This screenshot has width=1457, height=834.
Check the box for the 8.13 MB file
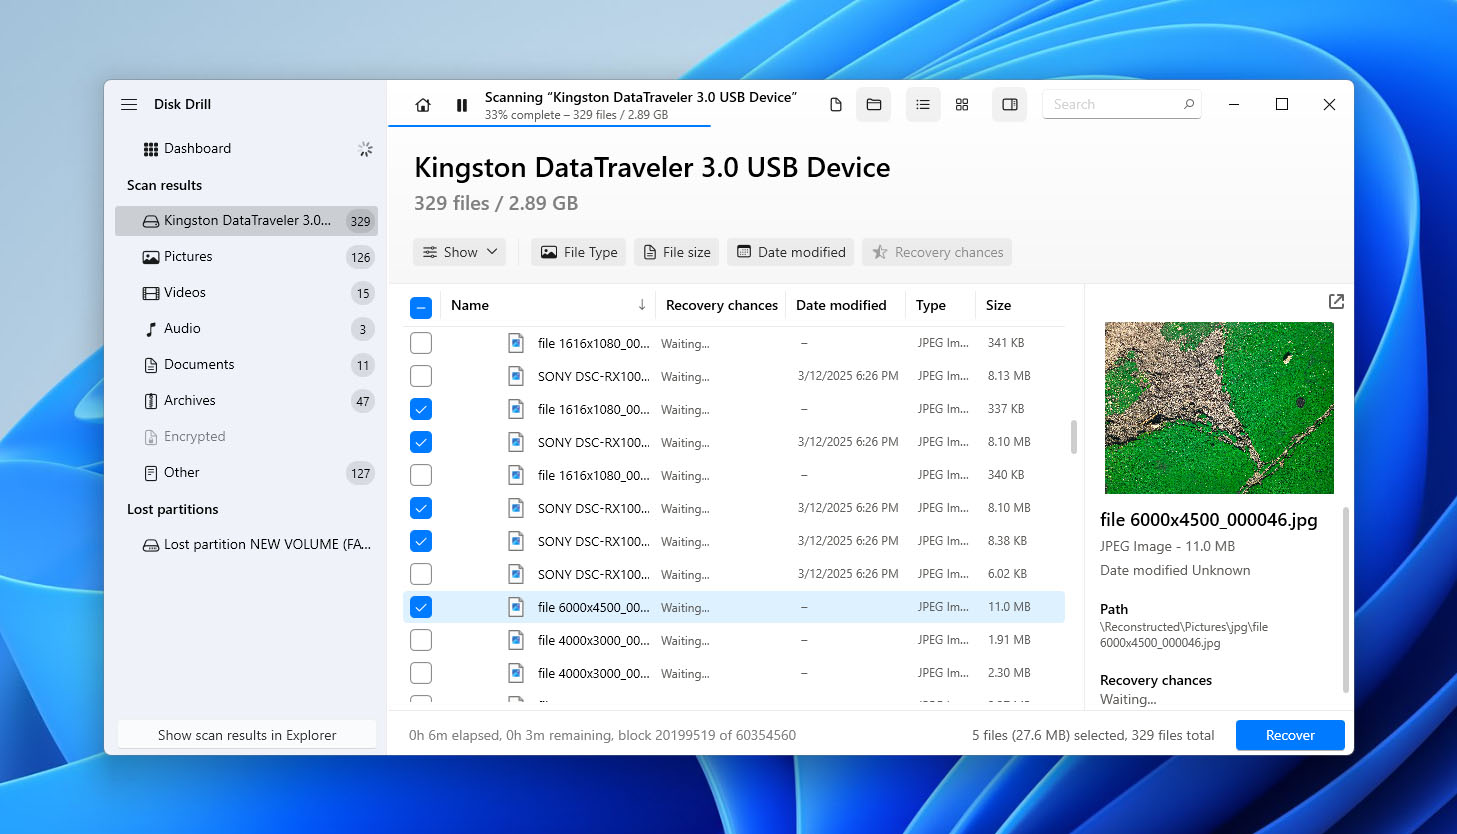421,376
